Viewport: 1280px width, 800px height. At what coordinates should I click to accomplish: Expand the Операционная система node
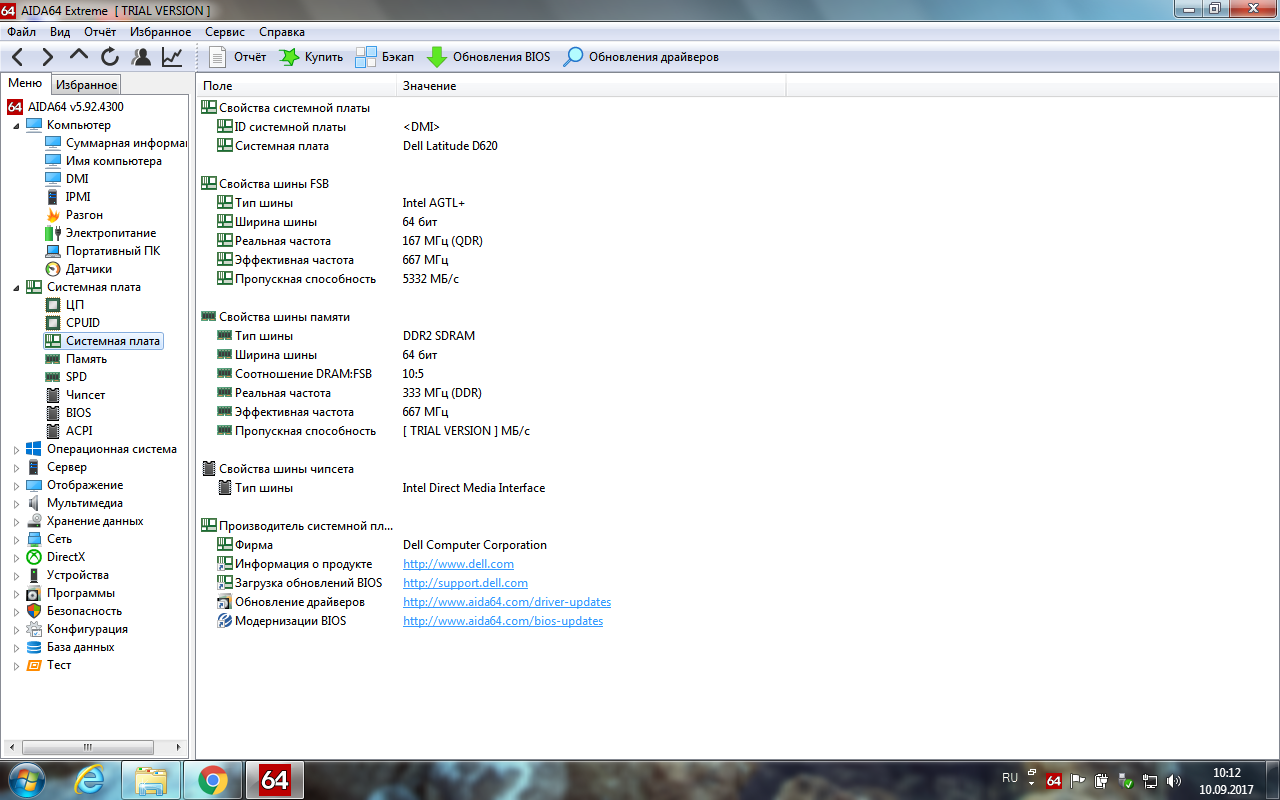click(16, 450)
